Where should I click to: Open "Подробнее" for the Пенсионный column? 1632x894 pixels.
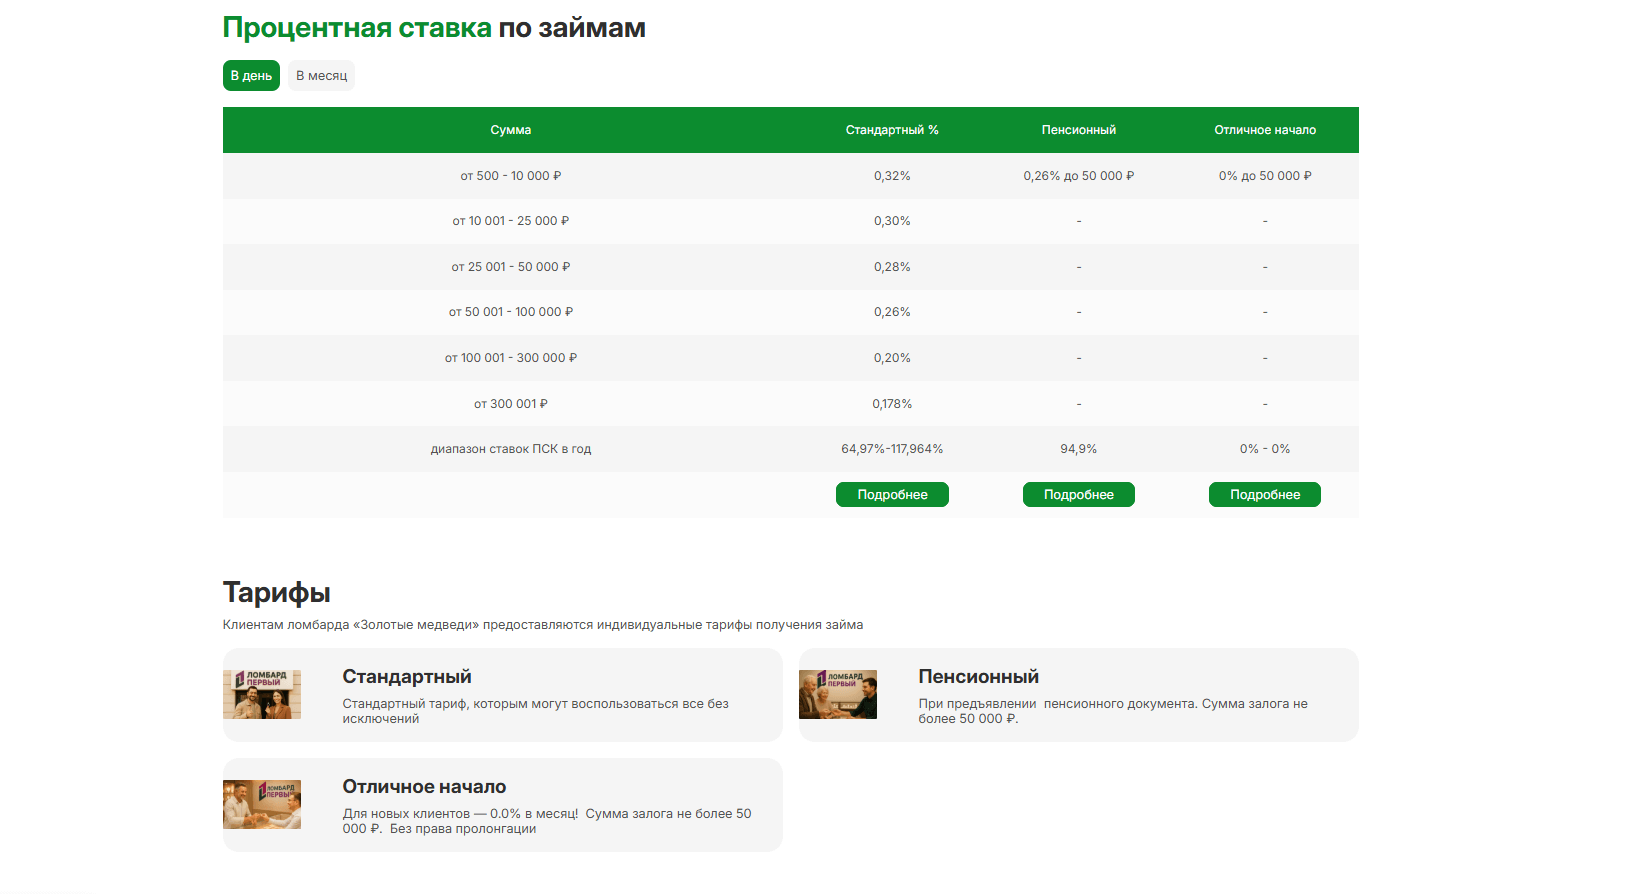[1078, 495]
